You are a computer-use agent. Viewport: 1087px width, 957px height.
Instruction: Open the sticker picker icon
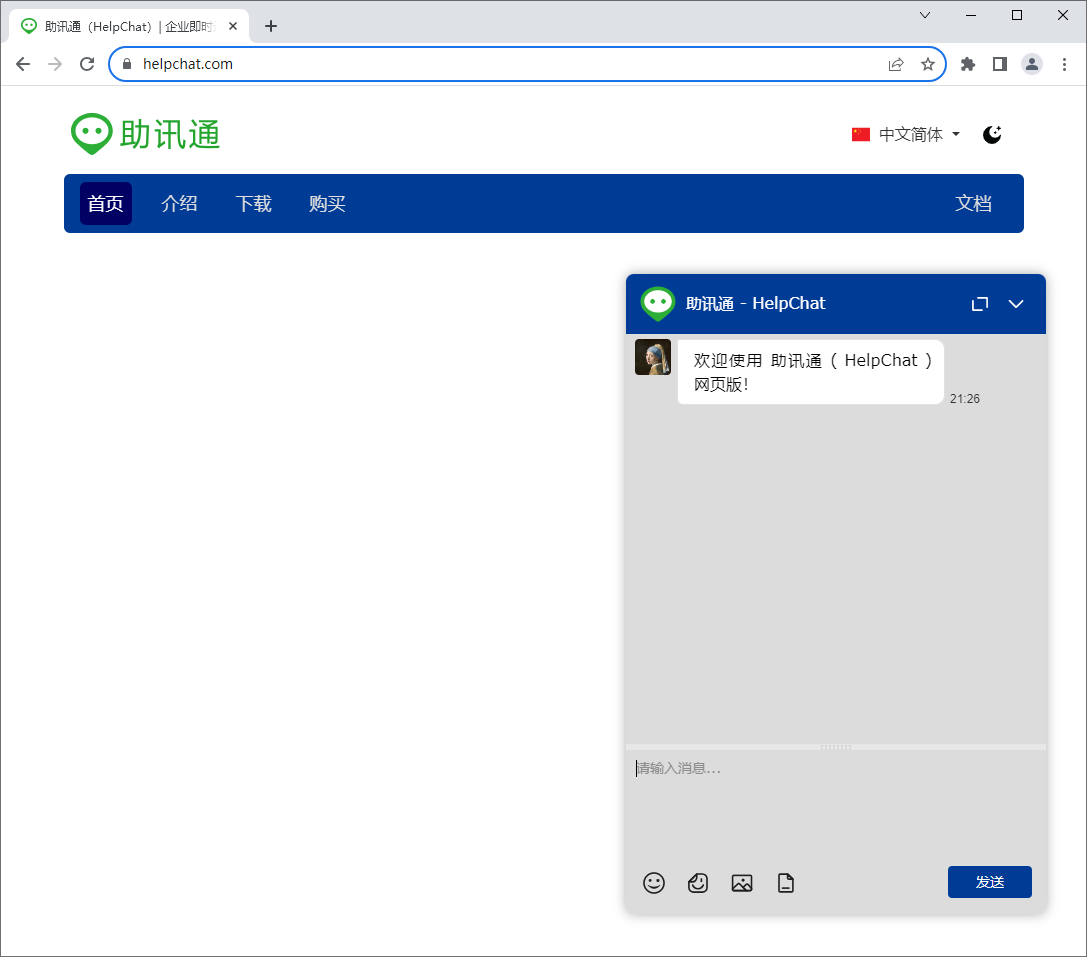click(x=698, y=883)
